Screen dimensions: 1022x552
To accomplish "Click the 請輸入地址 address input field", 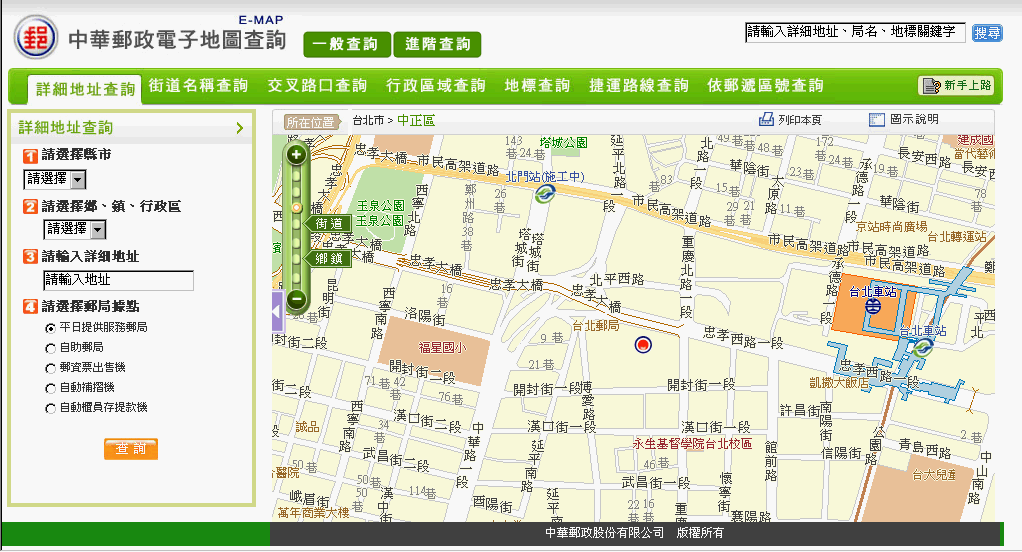I will tap(119, 280).
